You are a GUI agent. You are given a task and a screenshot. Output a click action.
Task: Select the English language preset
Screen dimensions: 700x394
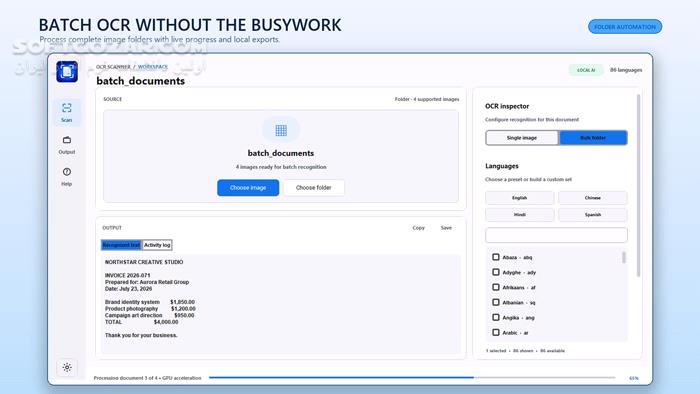(520, 198)
